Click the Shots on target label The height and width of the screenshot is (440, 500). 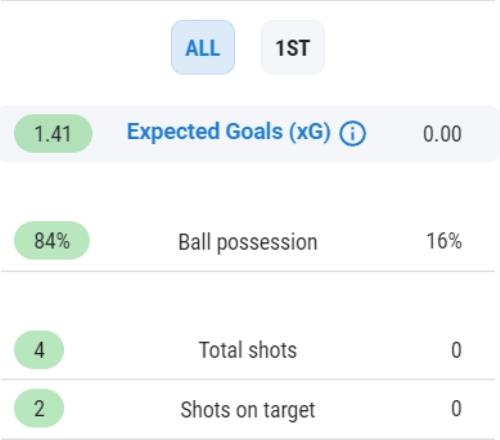(x=248, y=410)
